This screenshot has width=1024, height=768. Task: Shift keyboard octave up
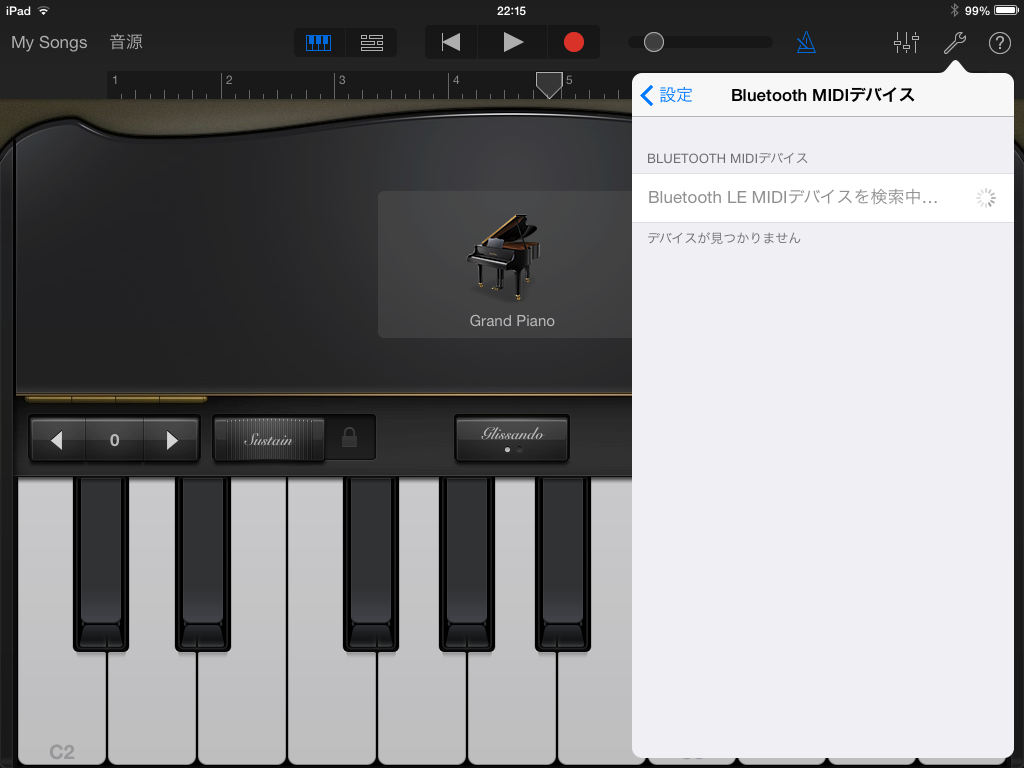(171, 440)
